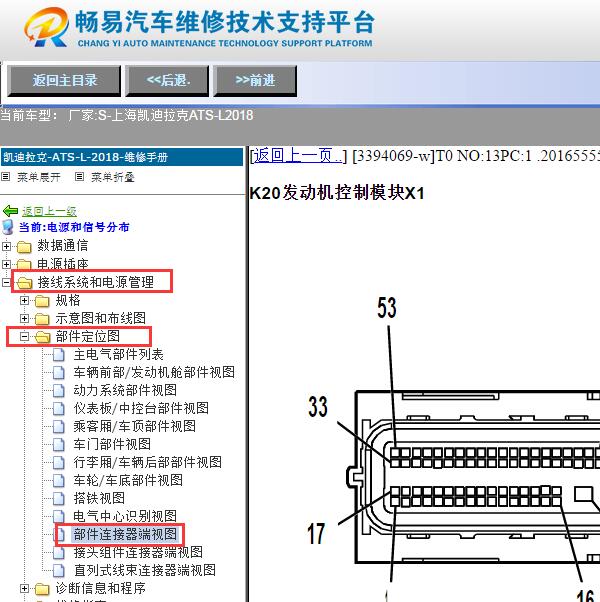Select 示意图和布线图 tree item
This screenshot has height=602, width=600.
pyautogui.click(x=101, y=318)
